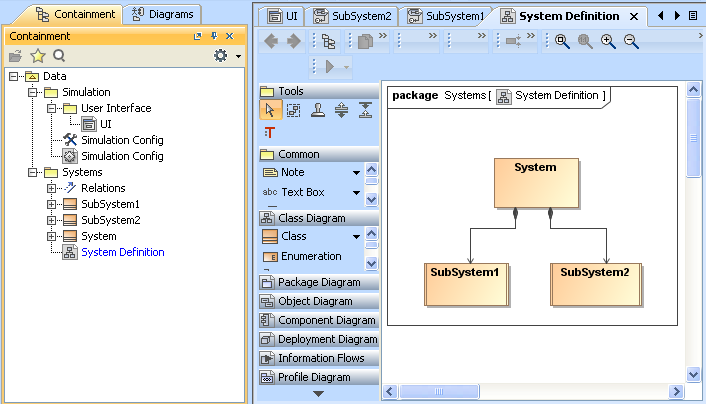Screen dimensions: 706x404
Task: Open the Information Flows palette group
Action: pyautogui.click(x=318, y=358)
